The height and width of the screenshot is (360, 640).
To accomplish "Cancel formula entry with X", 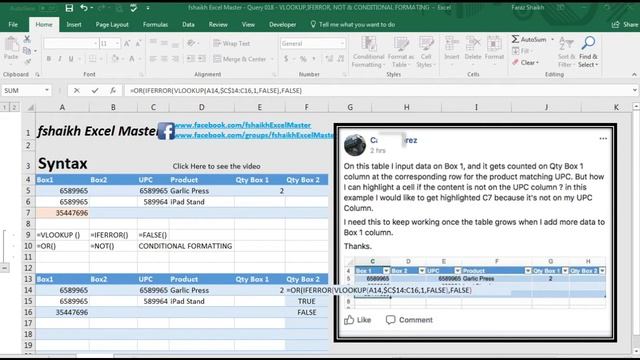I will (x=76, y=91).
